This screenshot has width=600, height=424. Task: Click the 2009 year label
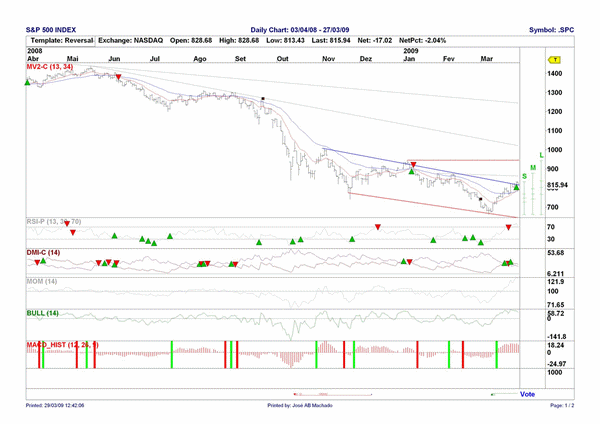point(411,51)
